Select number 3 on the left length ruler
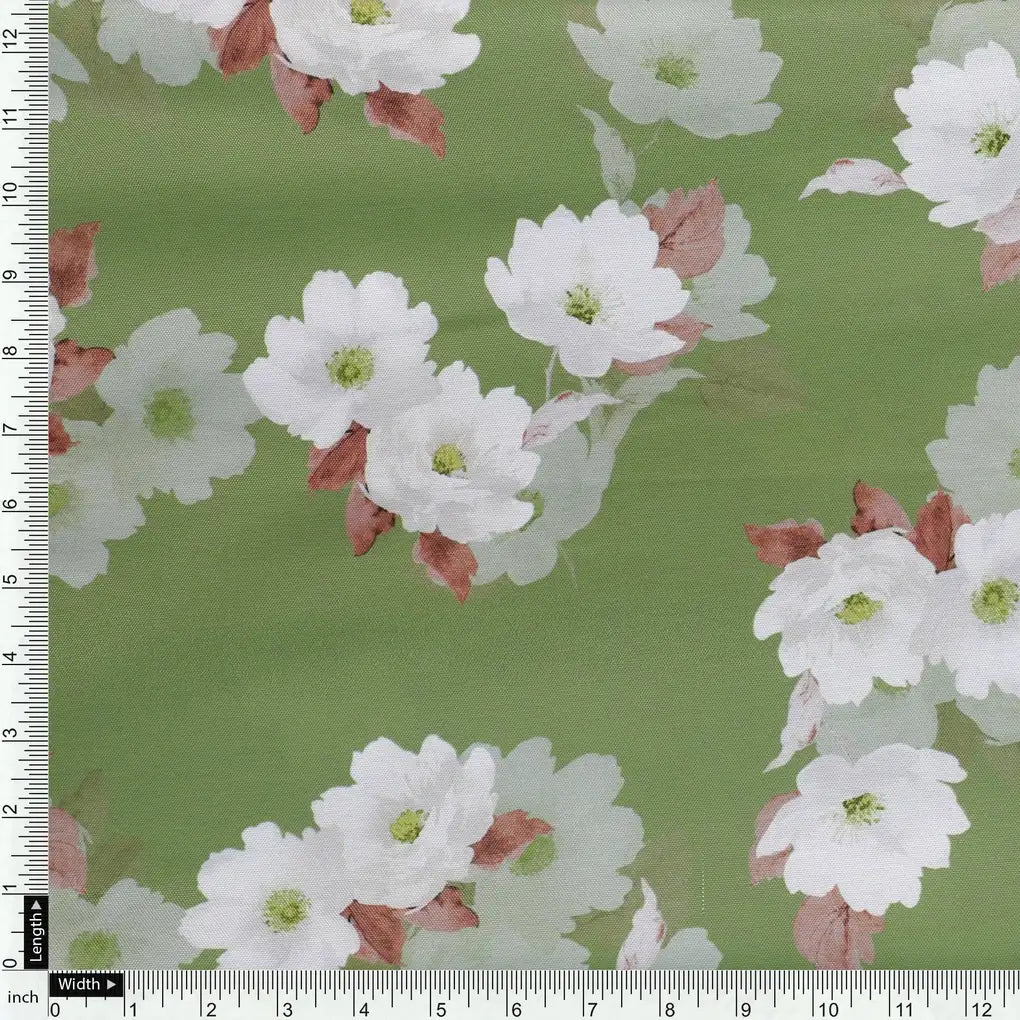 tap(10, 735)
